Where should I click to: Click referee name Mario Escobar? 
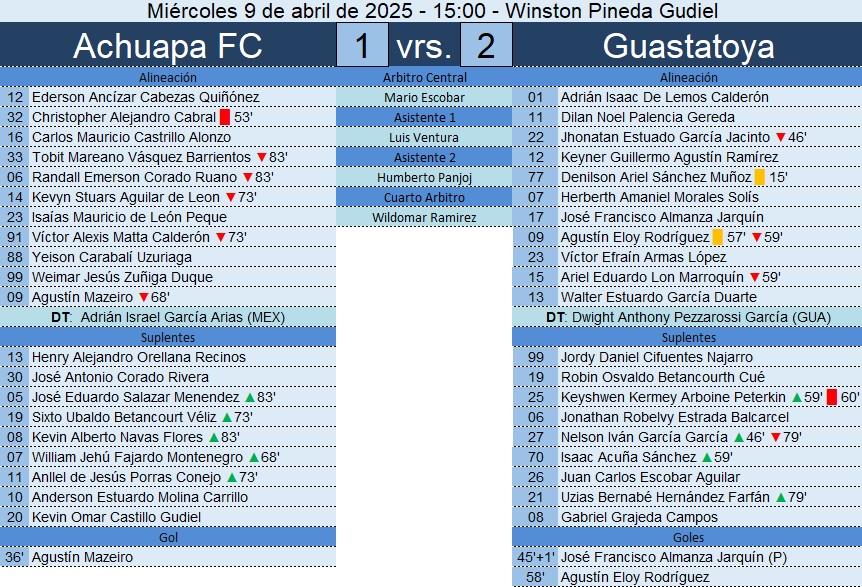pos(424,97)
